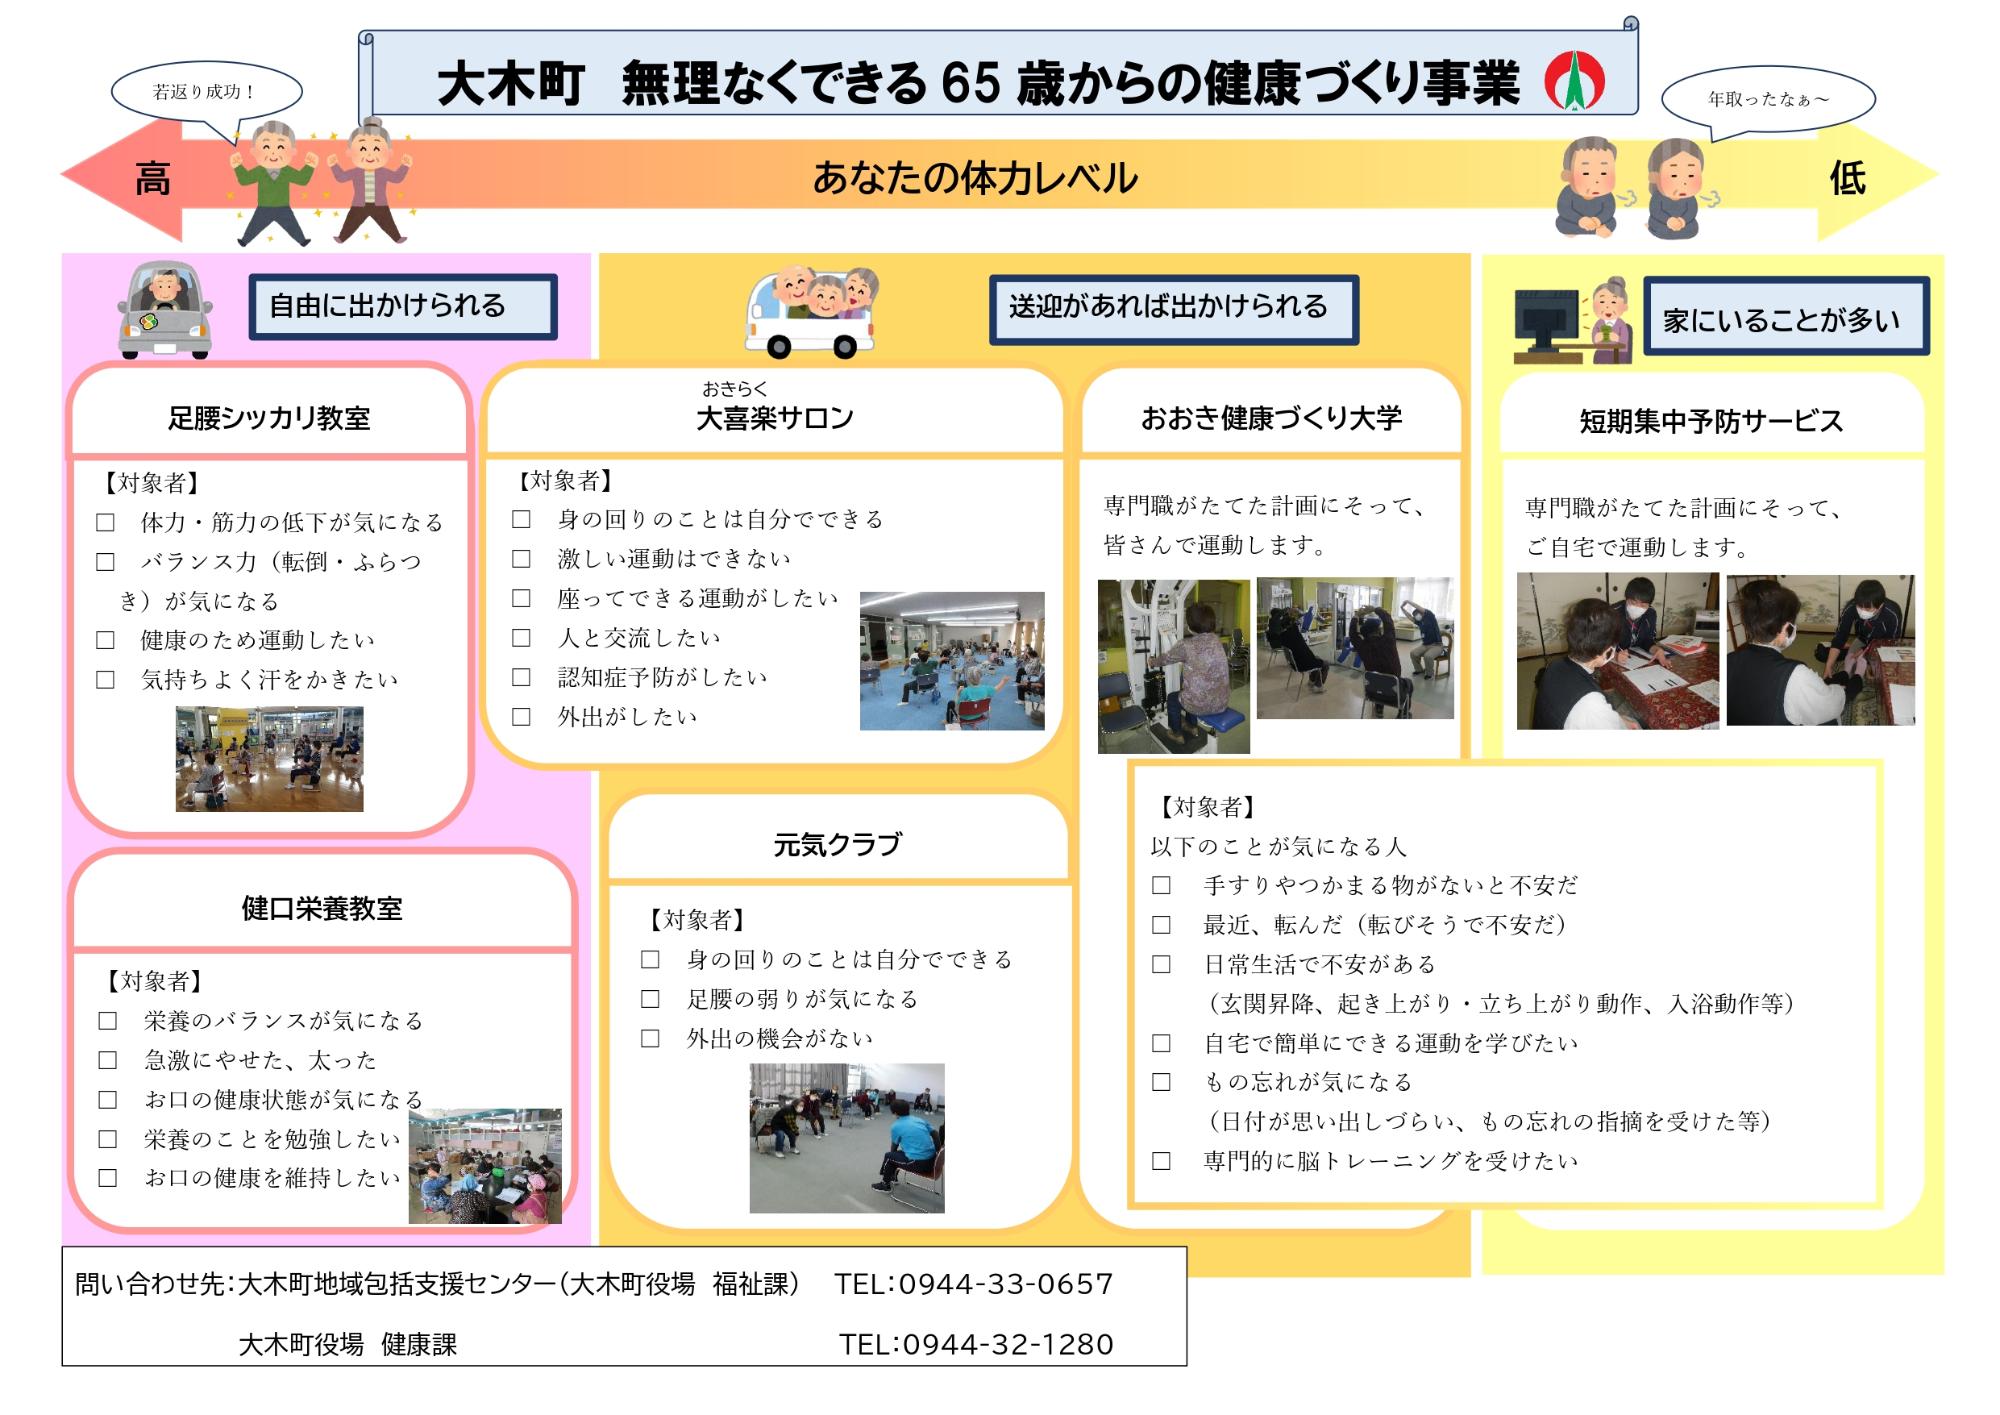Check 健康のため運動したい box
This screenshot has width=2000, height=1415.
pyautogui.click(x=105, y=640)
